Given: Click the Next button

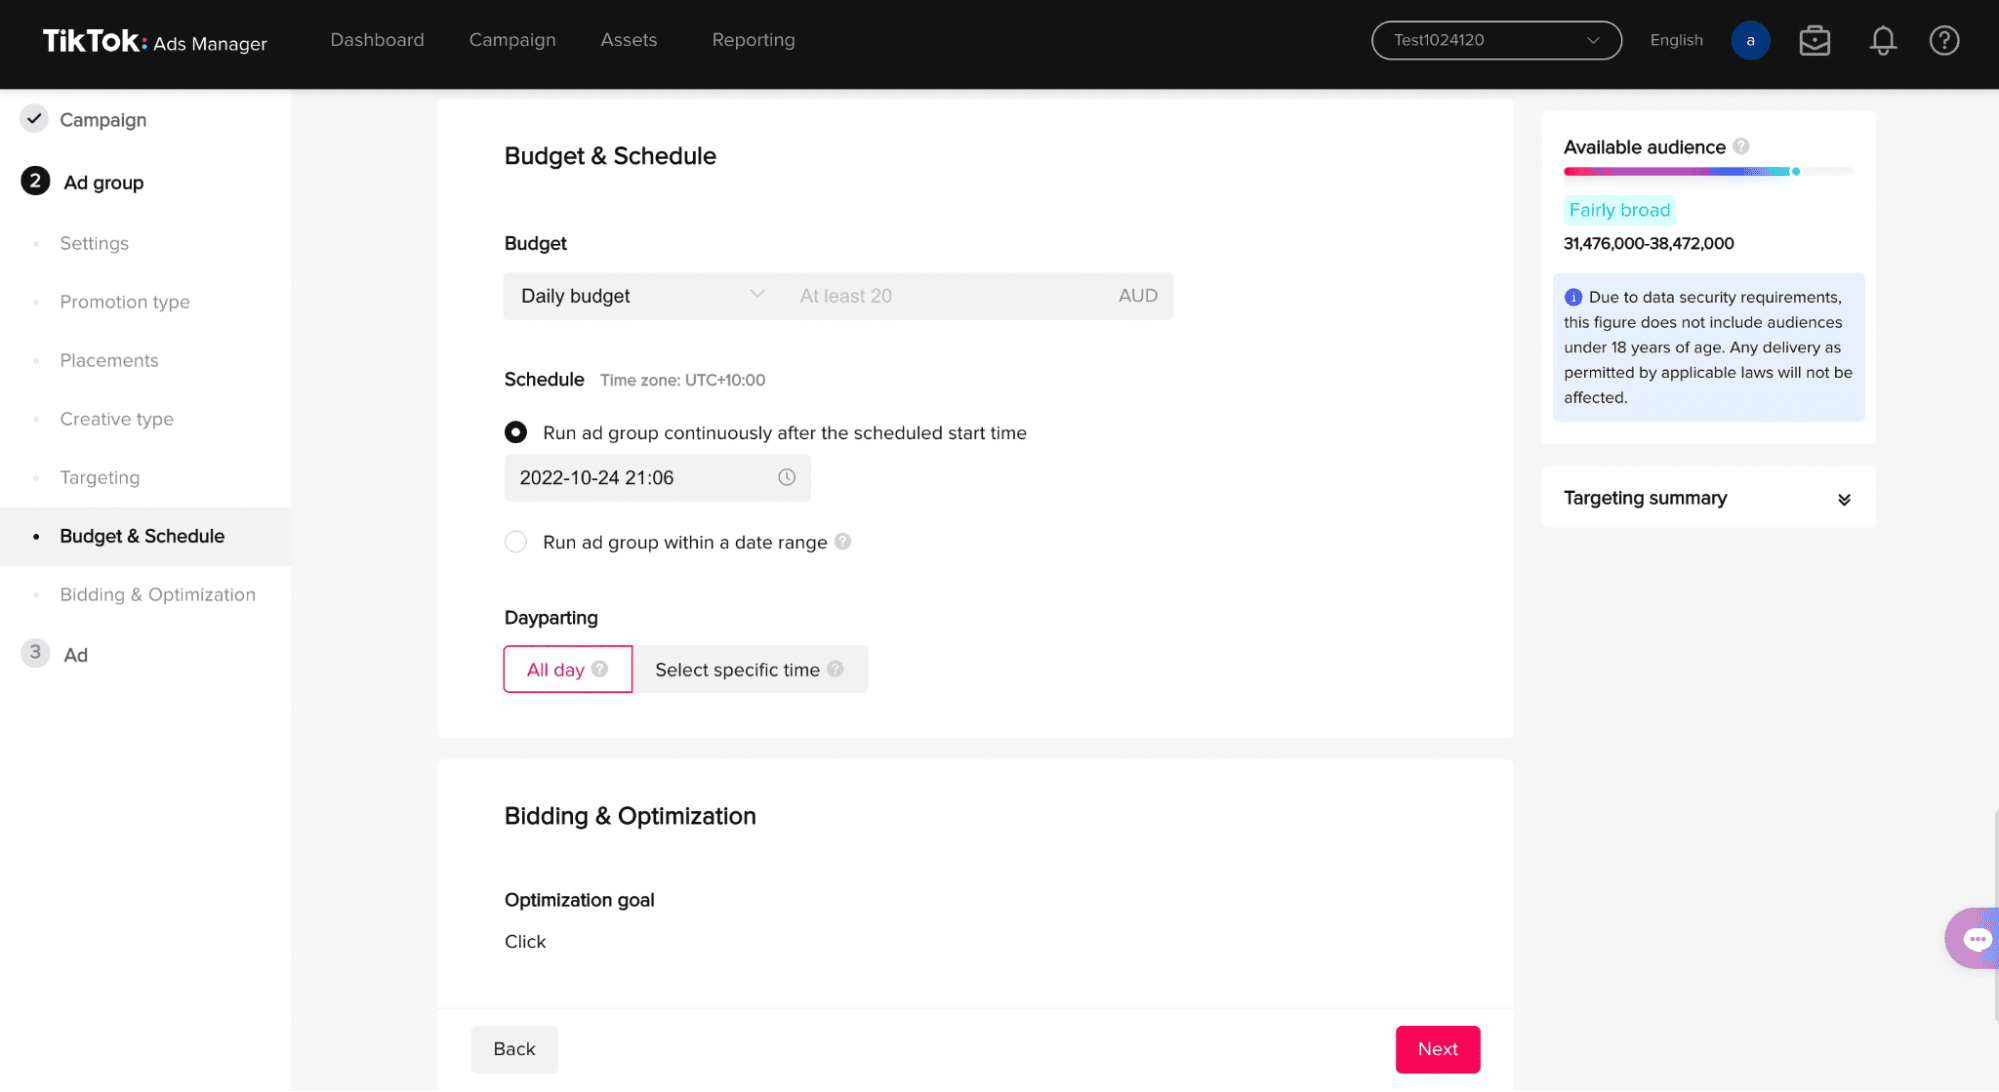Looking at the screenshot, I should tap(1437, 1049).
